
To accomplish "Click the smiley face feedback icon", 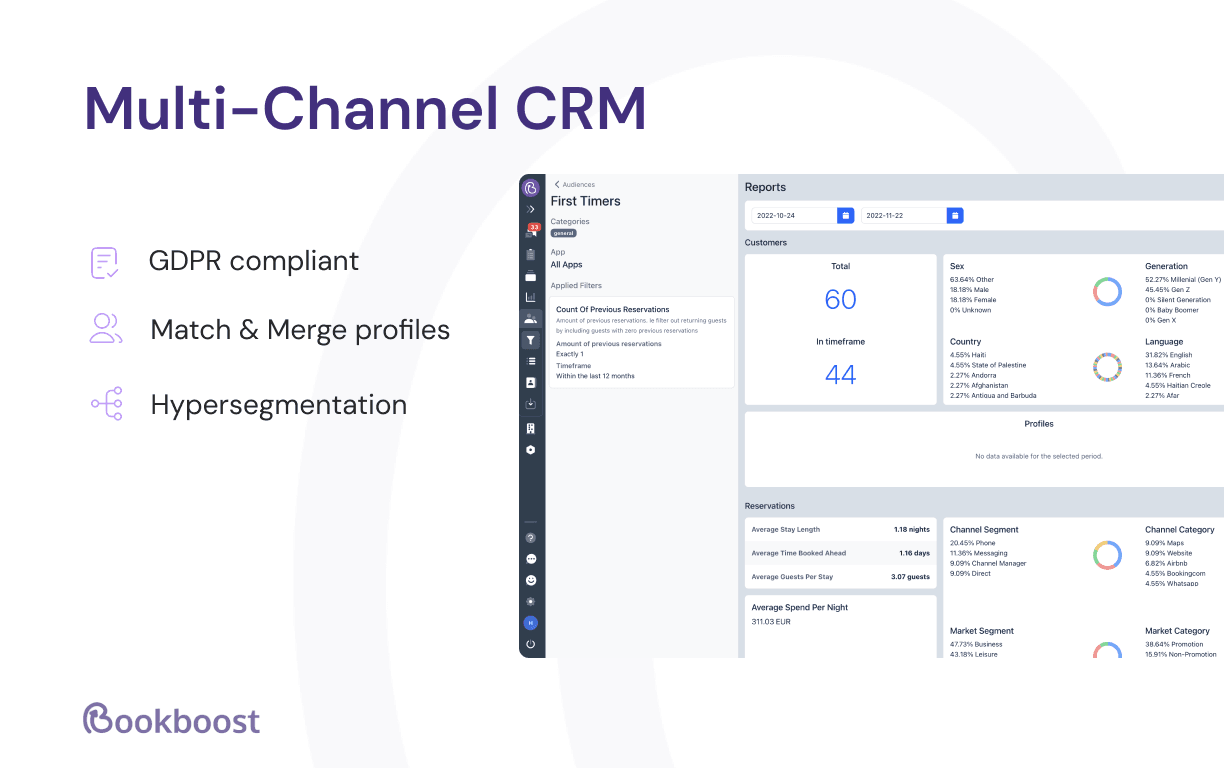I will 531,580.
